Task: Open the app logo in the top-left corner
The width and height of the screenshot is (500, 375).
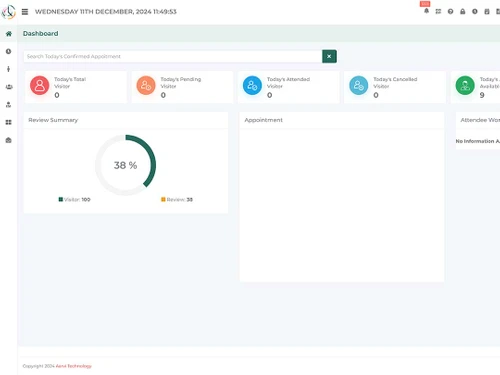Action: coord(8,12)
